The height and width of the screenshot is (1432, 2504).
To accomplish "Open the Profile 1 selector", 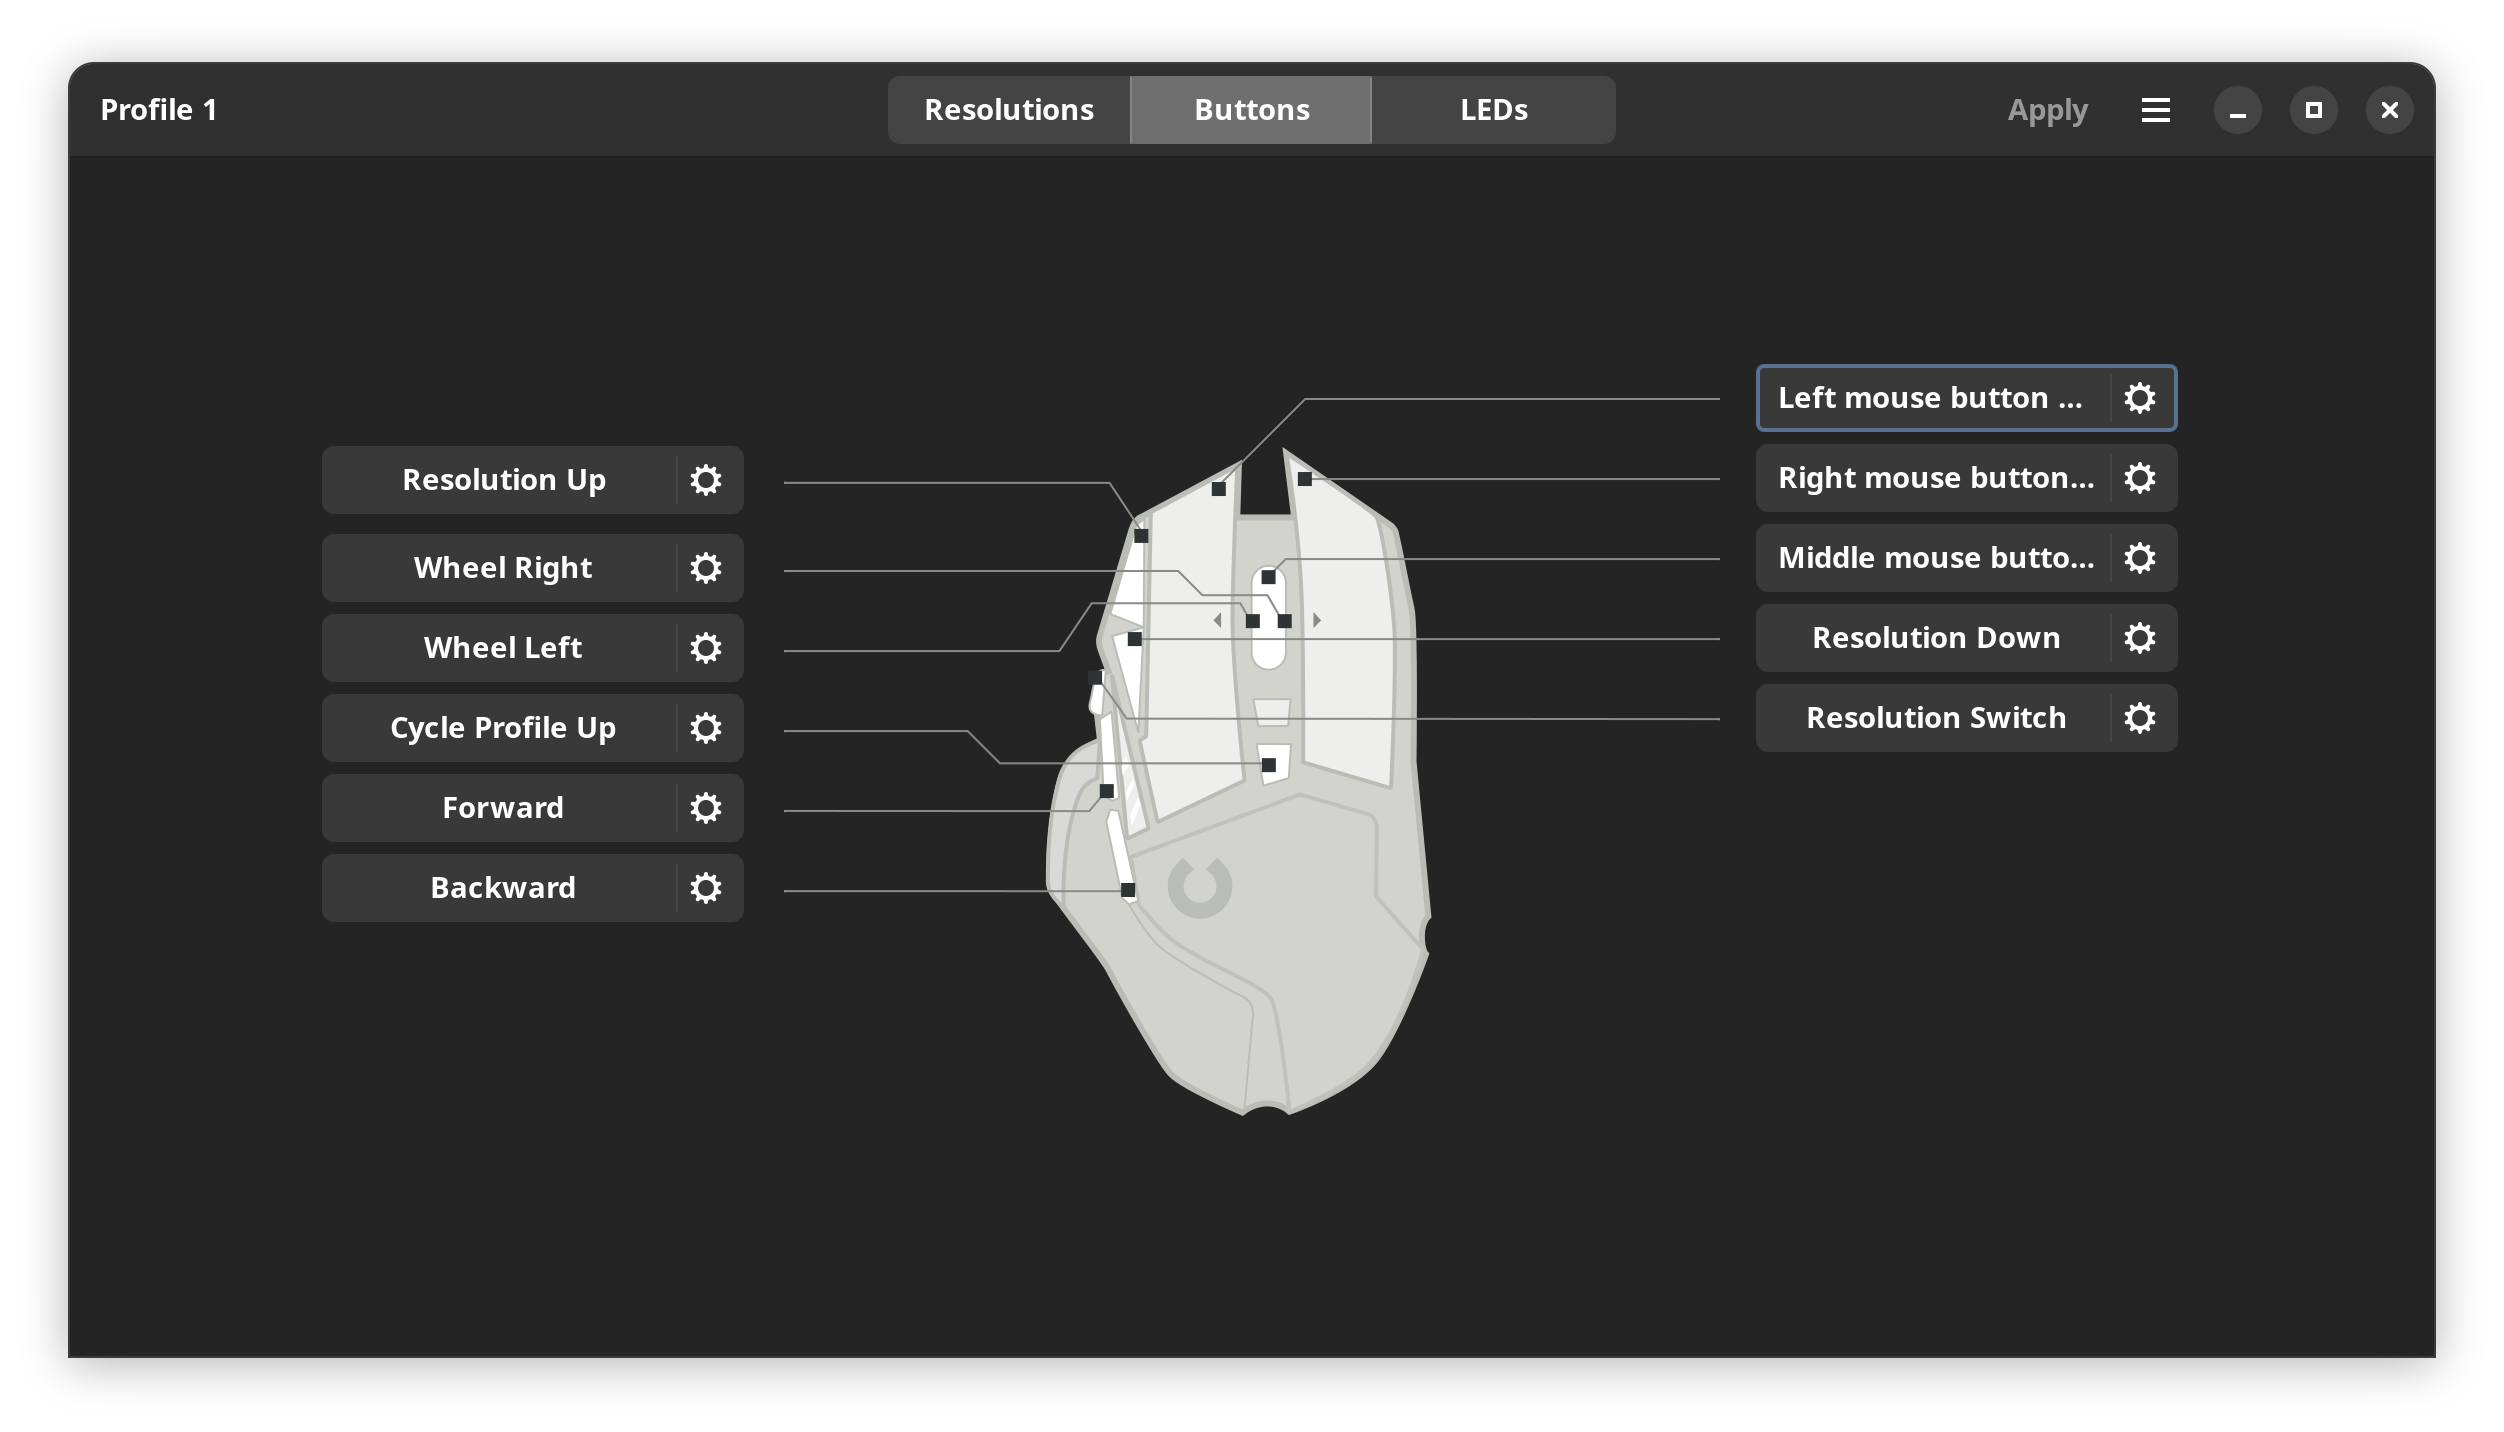I will 159,110.
